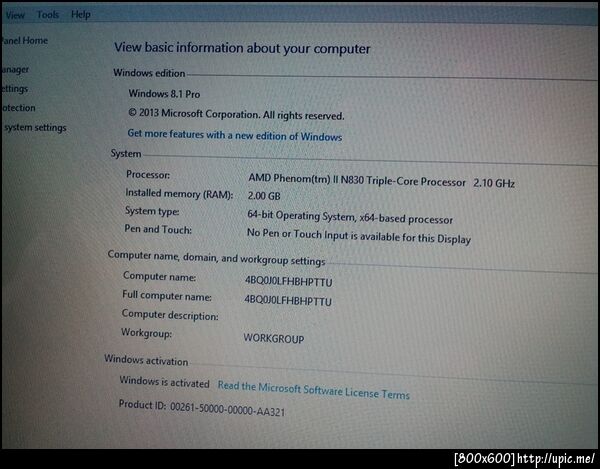Viewport: 600px width, 469px height.
Task: Select the Computer name value 4BQ0J0LFHBHPTTU
Action: pos(289,282)
